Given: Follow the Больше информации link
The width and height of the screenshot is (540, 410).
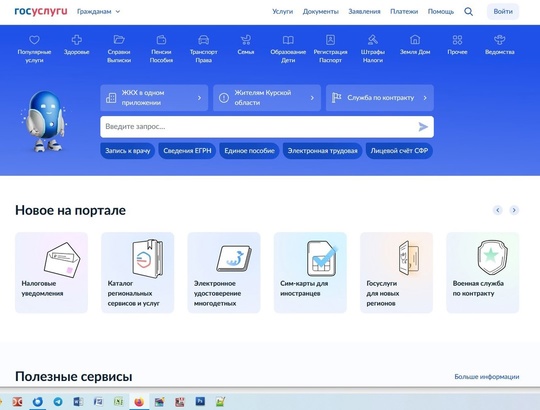Looking at the screenshot, I should [x=487, y=377].
